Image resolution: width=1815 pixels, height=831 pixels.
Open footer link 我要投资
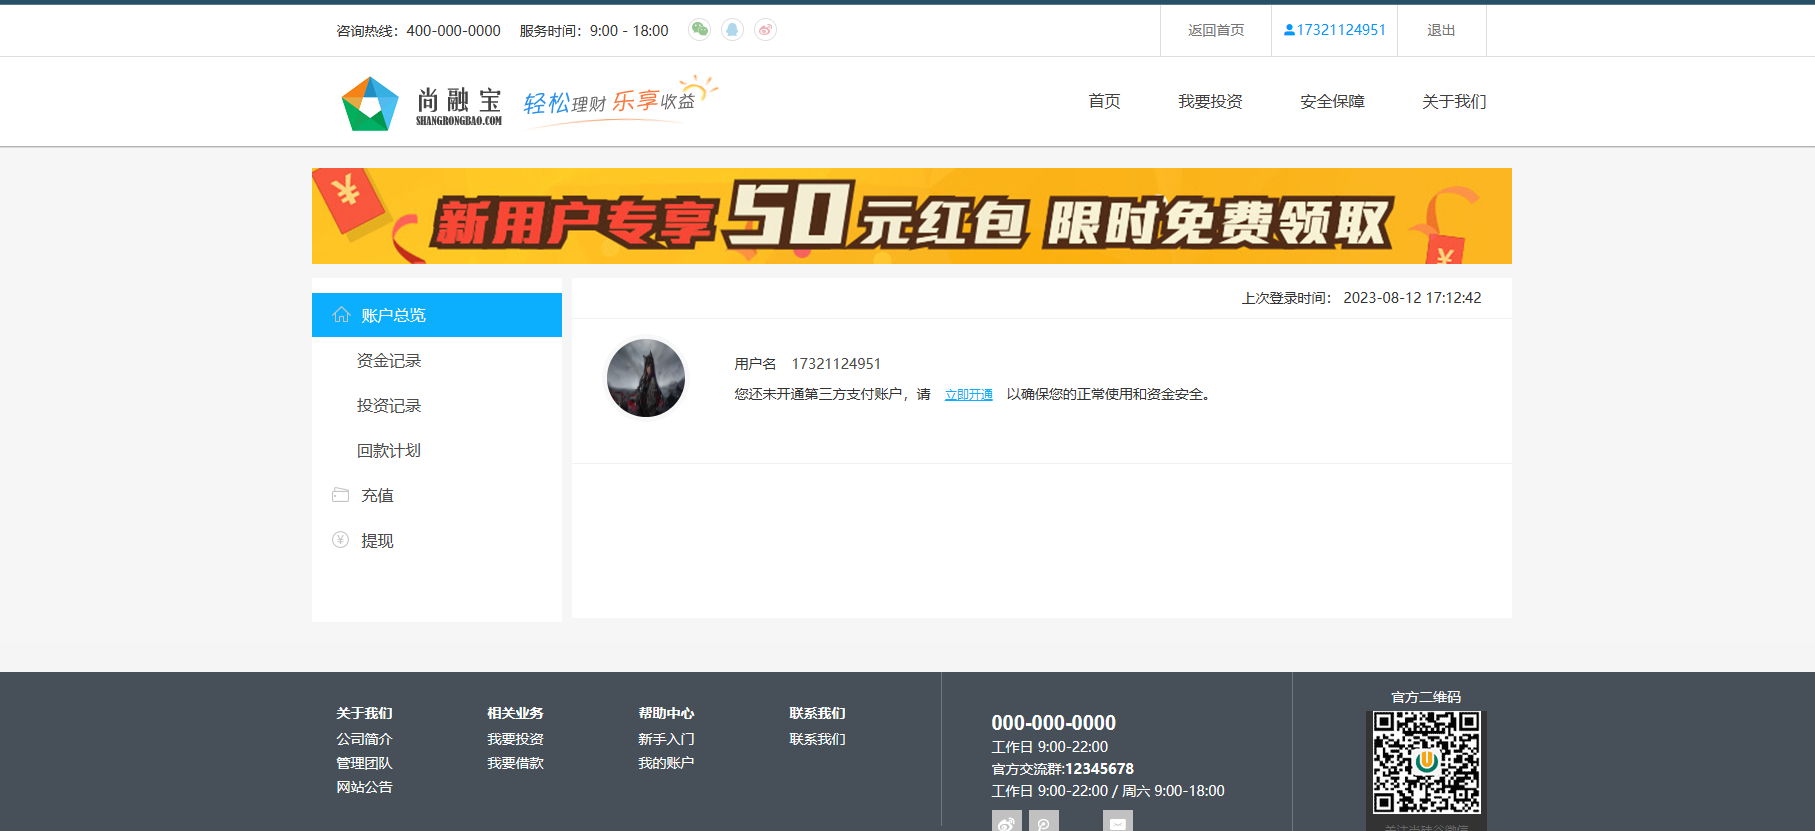click(x=515, y=739)
